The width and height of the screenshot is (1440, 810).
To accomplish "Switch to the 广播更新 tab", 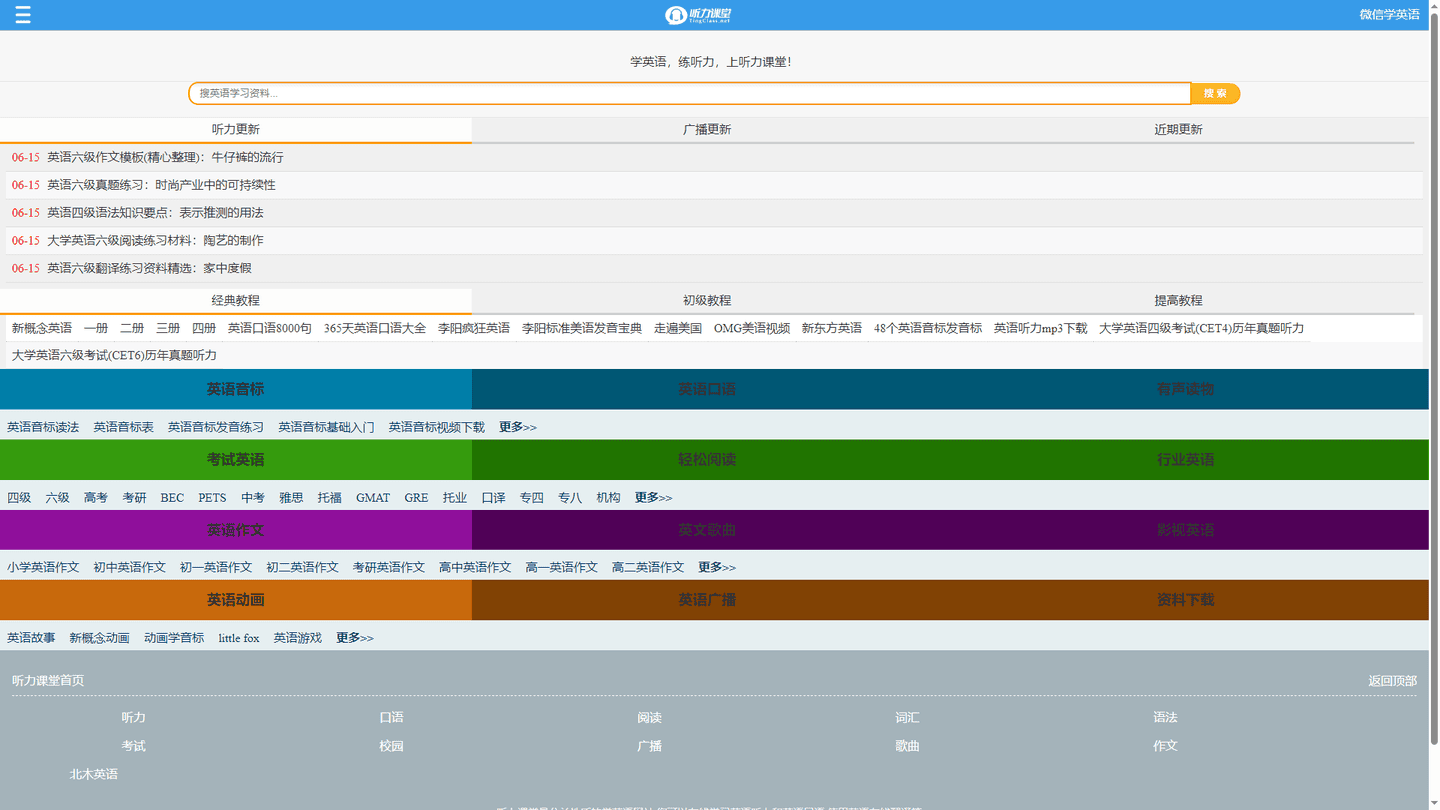I will [707, 130].
